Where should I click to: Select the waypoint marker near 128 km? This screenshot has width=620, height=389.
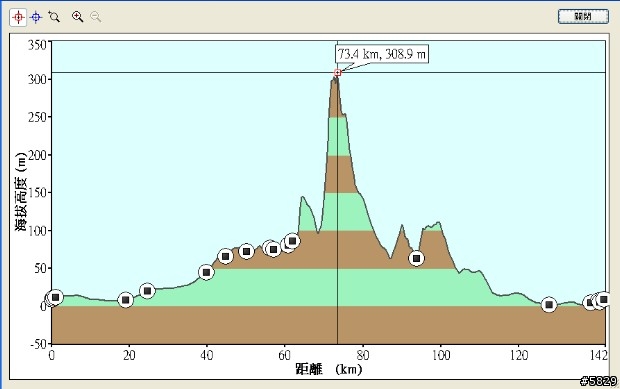tap(549, 305)
